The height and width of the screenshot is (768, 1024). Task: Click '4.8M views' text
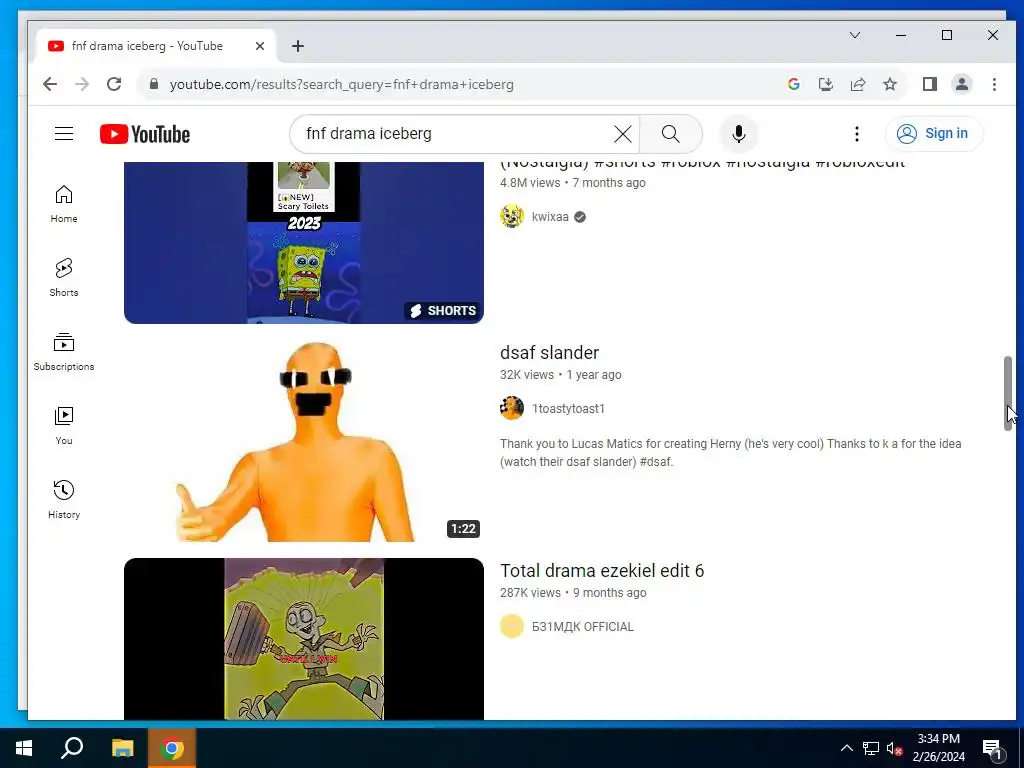pyautogui.click(x=530, y=183)
